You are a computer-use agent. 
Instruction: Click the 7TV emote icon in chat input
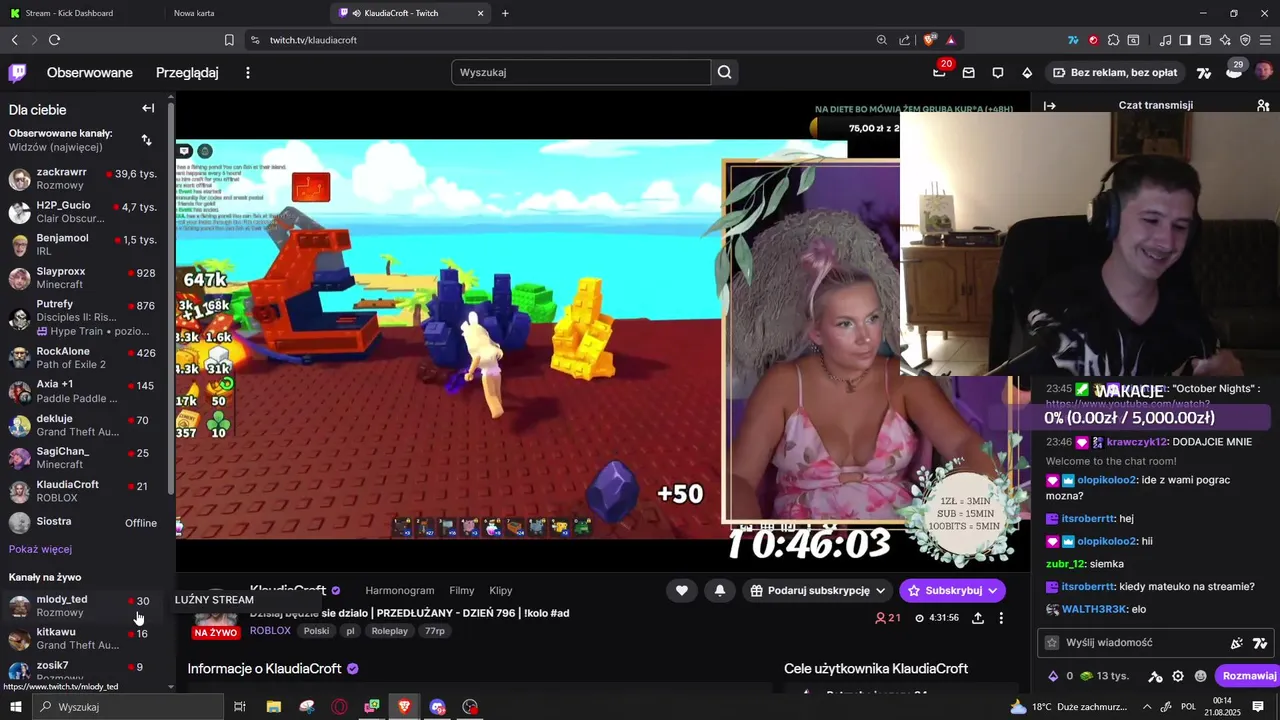tap(1260, 643)
